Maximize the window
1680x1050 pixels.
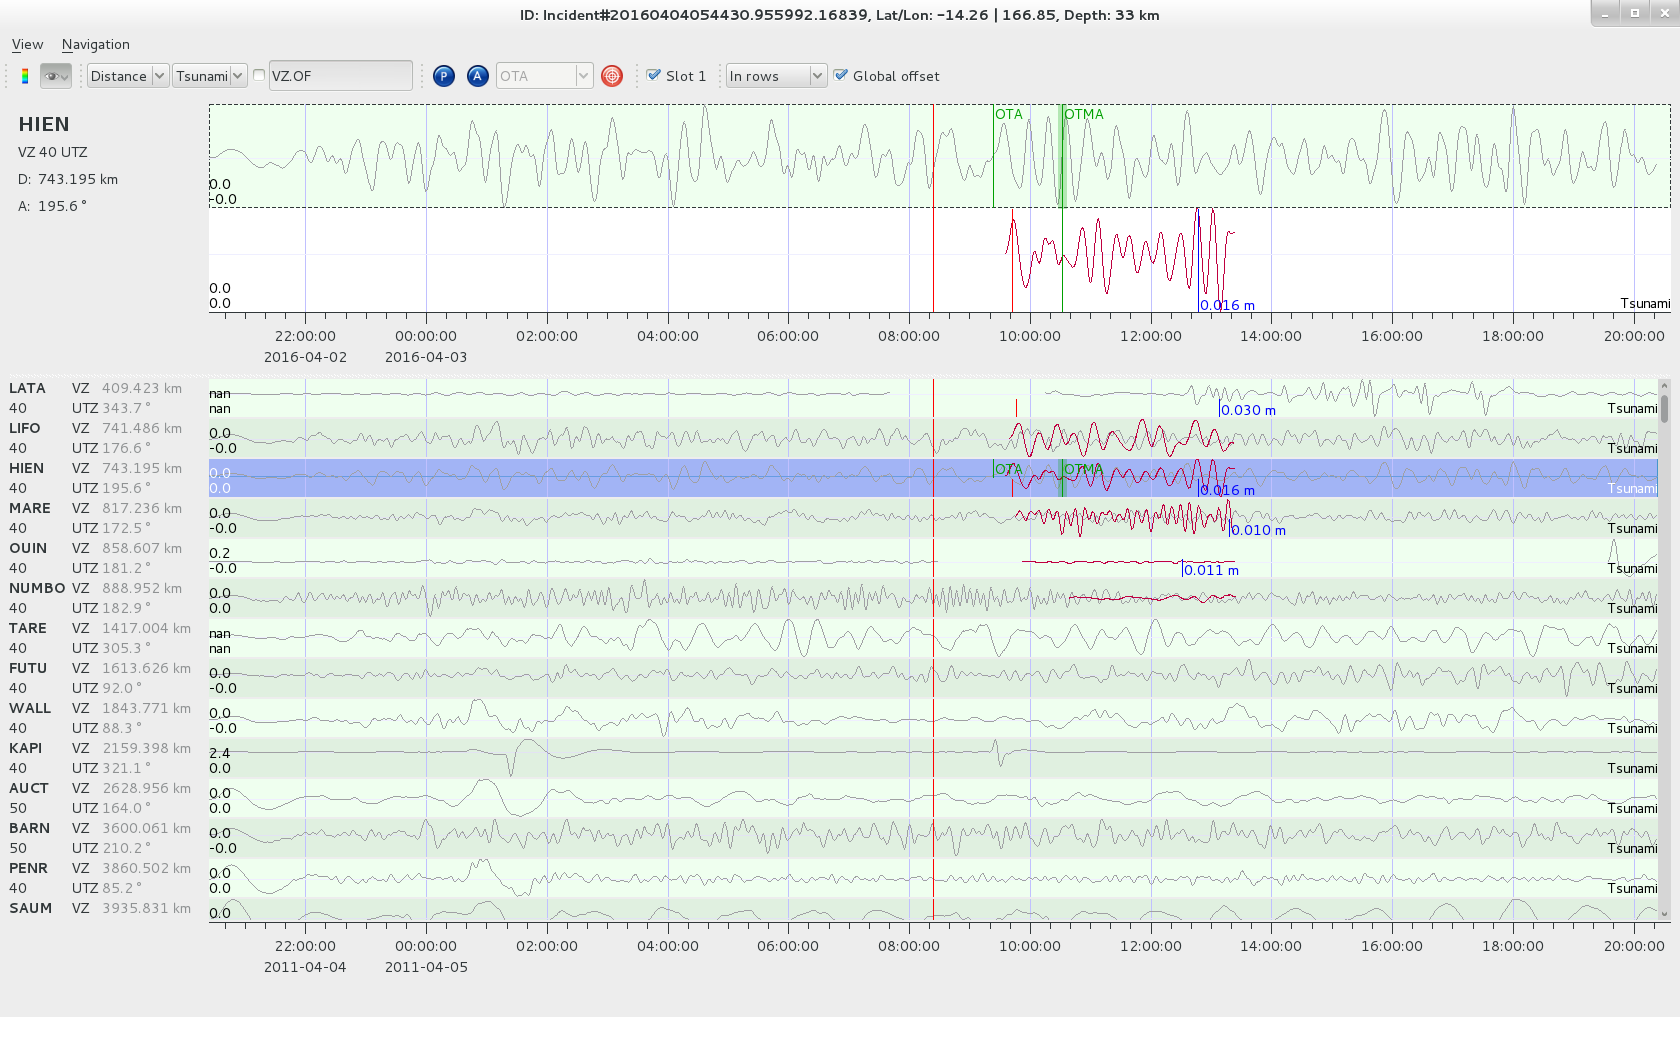(1635, 13)
